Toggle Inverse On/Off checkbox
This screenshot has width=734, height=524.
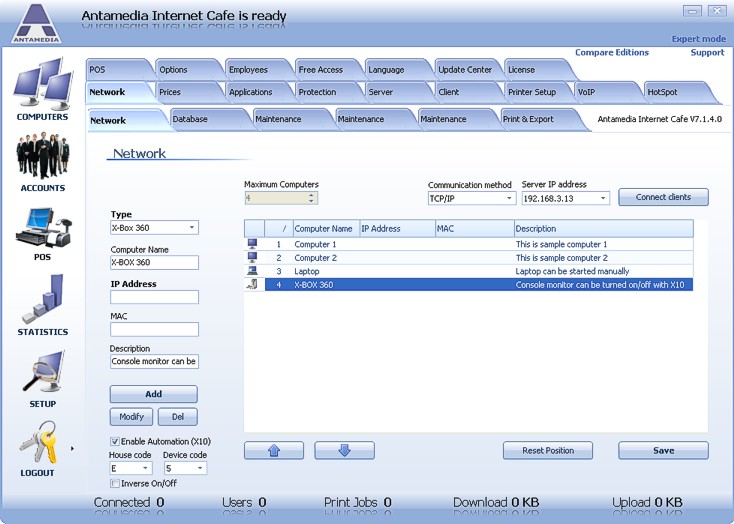click(x=115, y=483)
